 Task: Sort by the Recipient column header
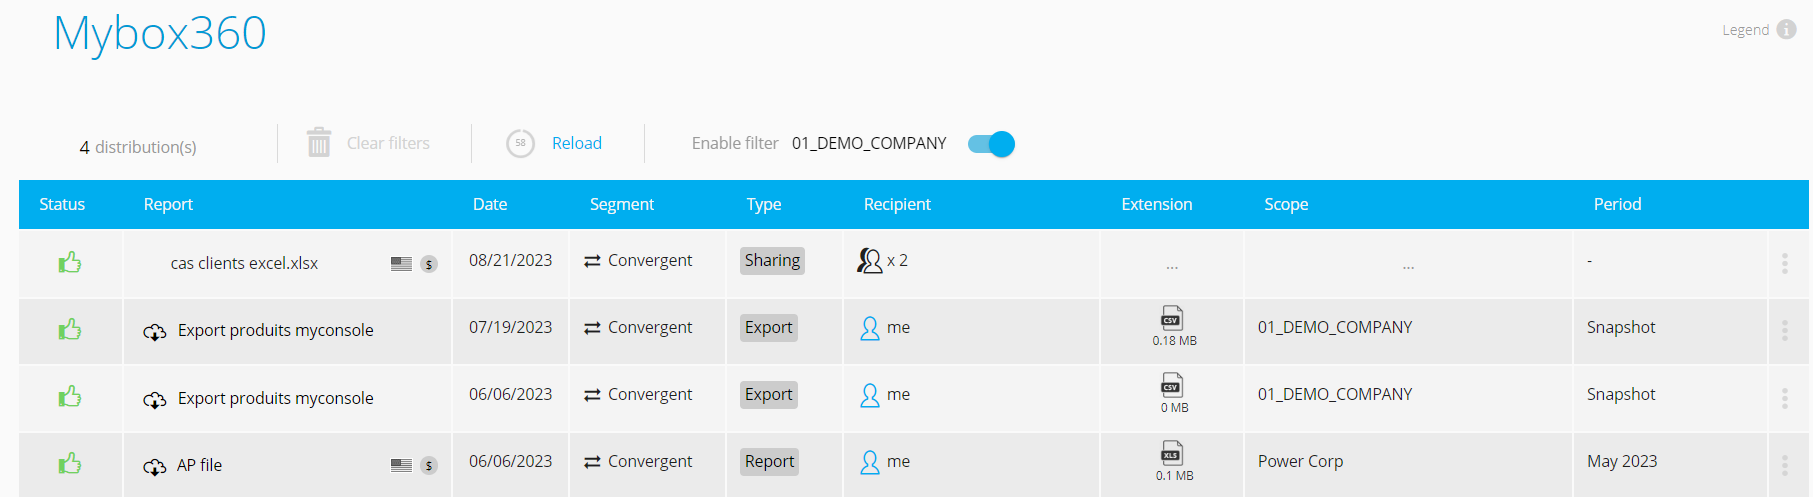click(x=897, y=204)
